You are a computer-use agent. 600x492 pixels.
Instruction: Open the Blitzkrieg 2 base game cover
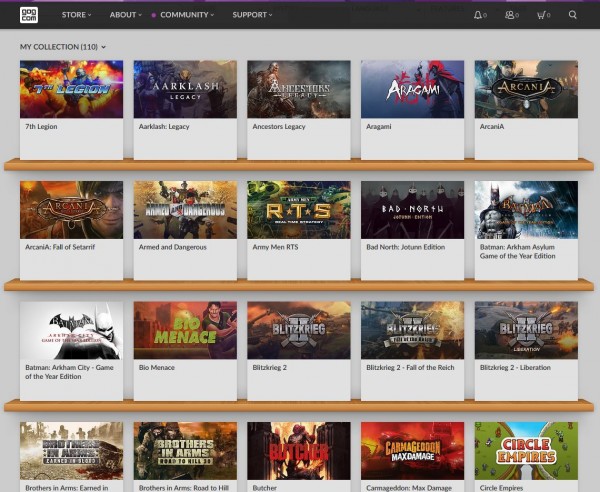coord(299,330)
